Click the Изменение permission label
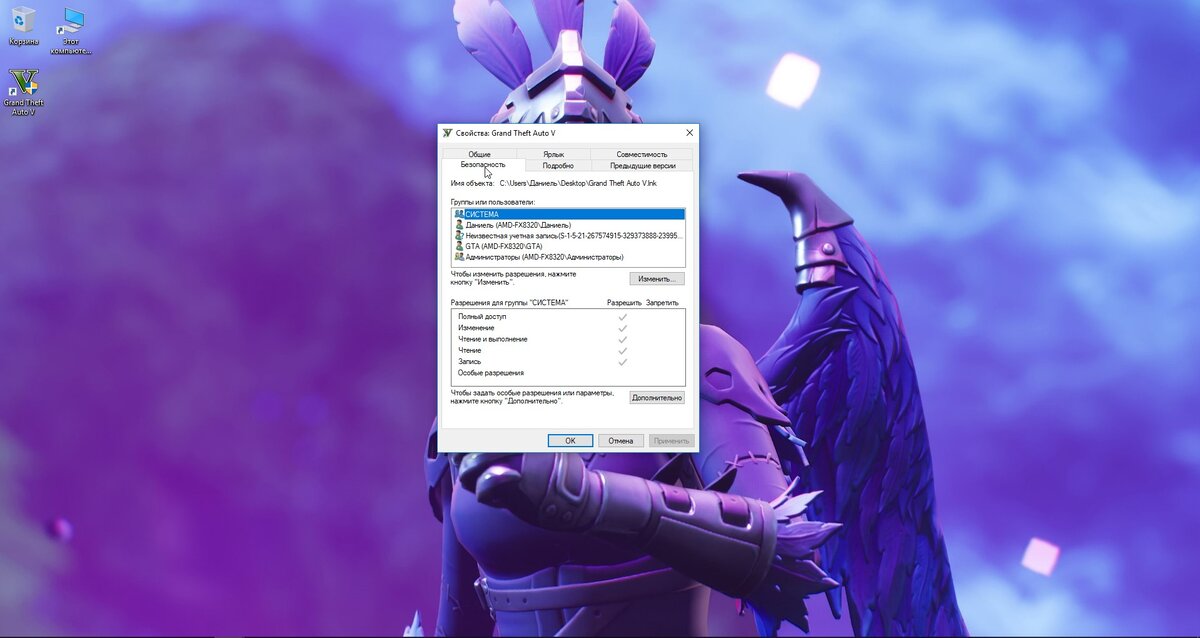 pyautogui.click(x=476, y=328)
